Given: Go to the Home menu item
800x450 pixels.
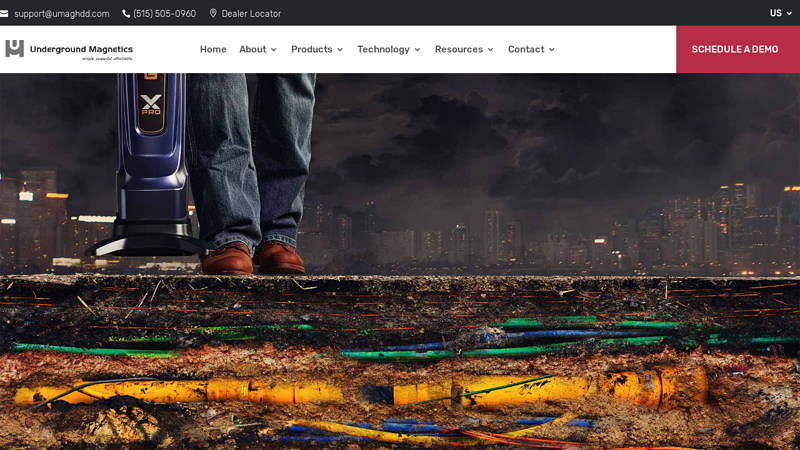Looking at the screenshot, I should (213, 49).
